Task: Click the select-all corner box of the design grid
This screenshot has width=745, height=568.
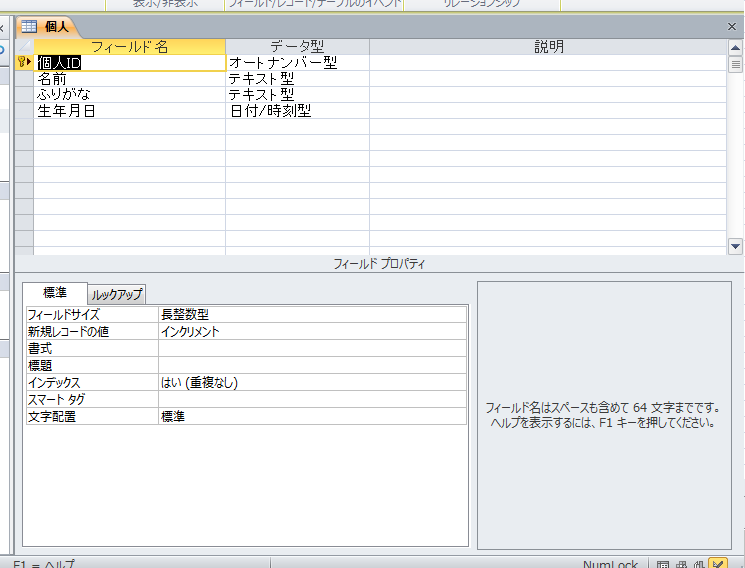Action: point(24,47)
